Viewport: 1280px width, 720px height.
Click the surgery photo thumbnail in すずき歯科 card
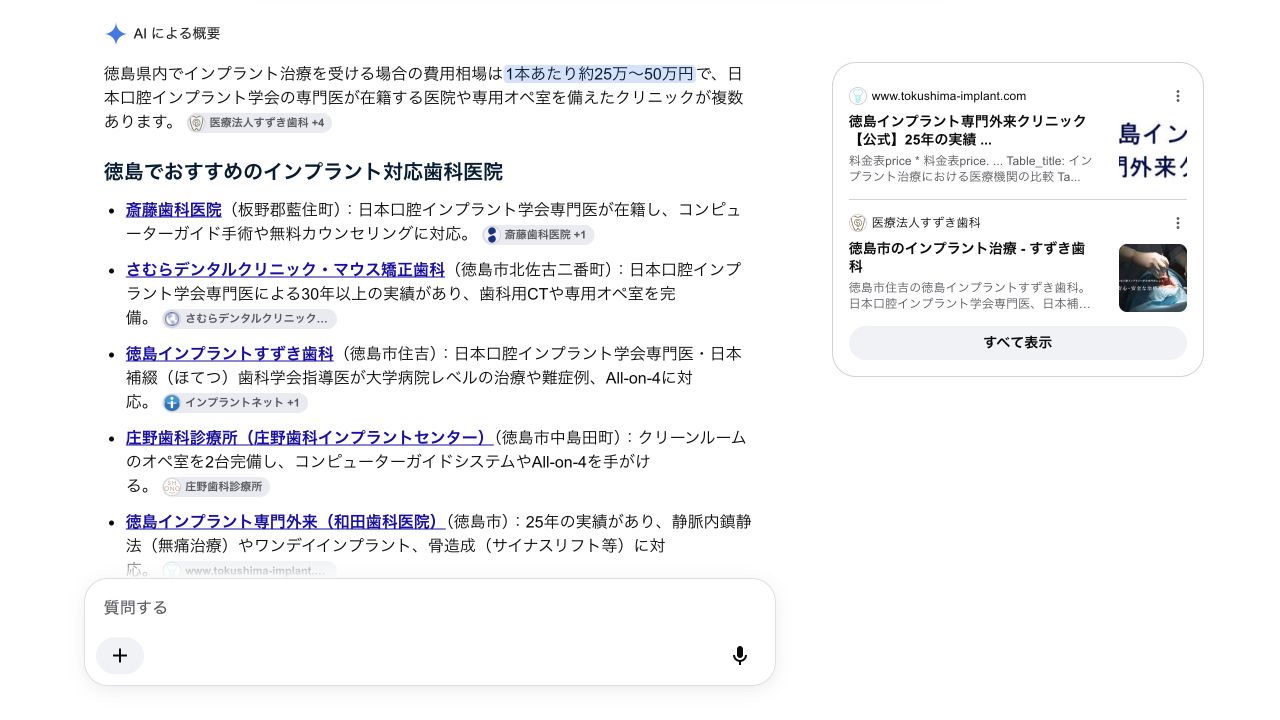(x=1153, y=278)
